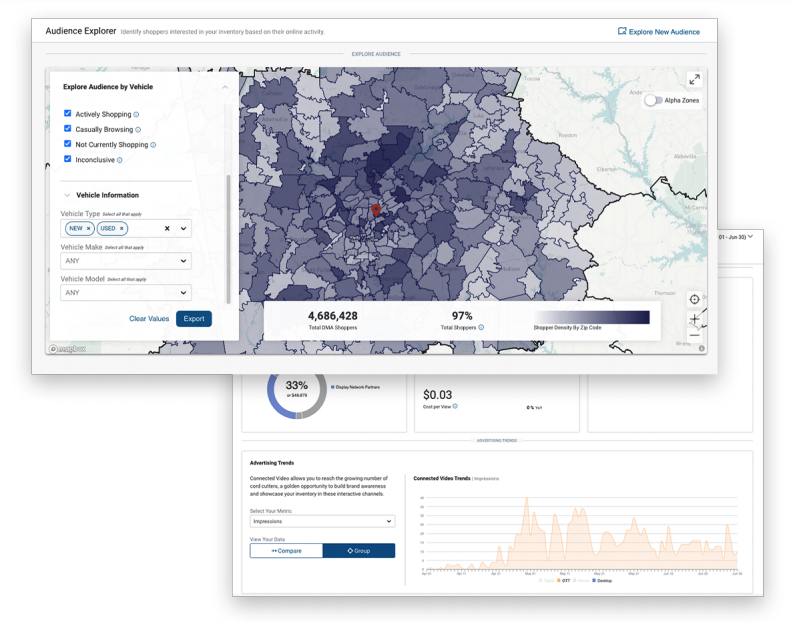The width and height of the screenshot is (793, 623).
Task: Expand the map to fullscreen
Action: pos(694,80)
